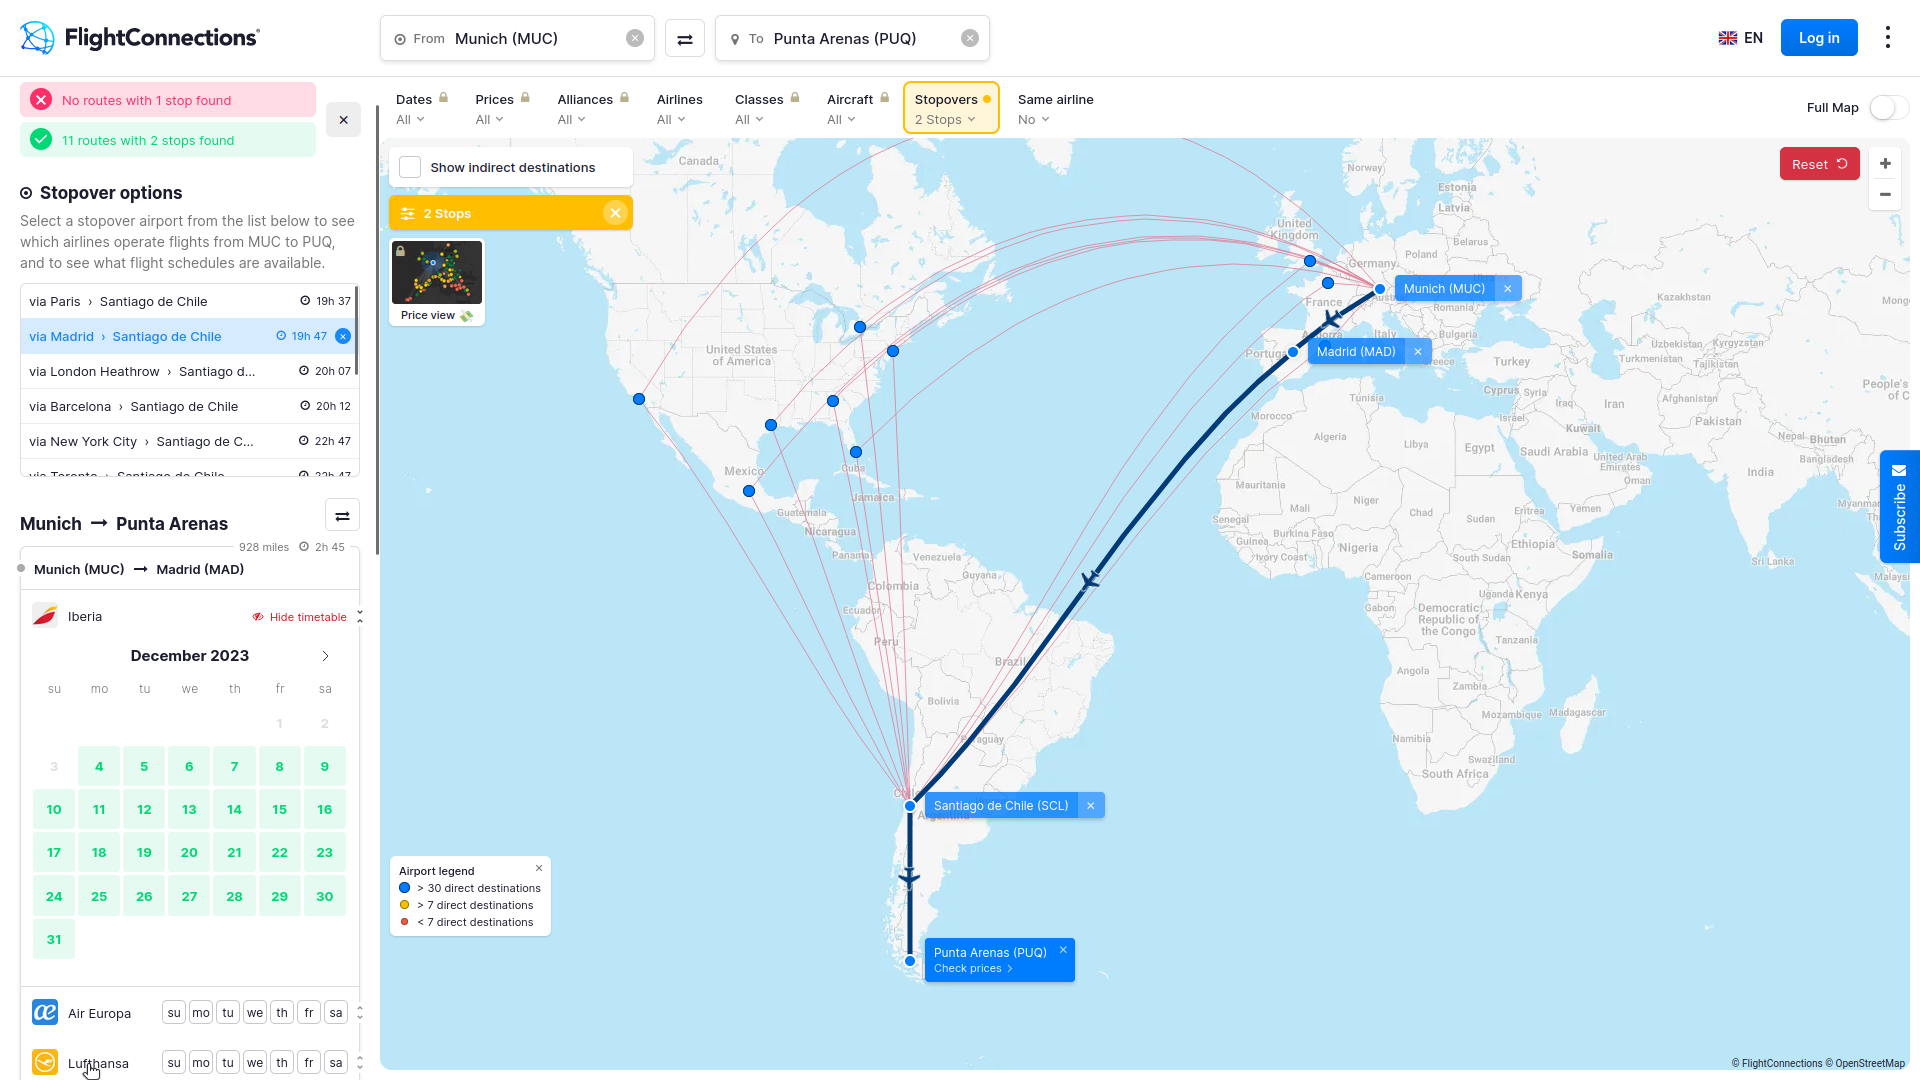
Task: Select December 31 in the calendar
Action: click(54, 940)
